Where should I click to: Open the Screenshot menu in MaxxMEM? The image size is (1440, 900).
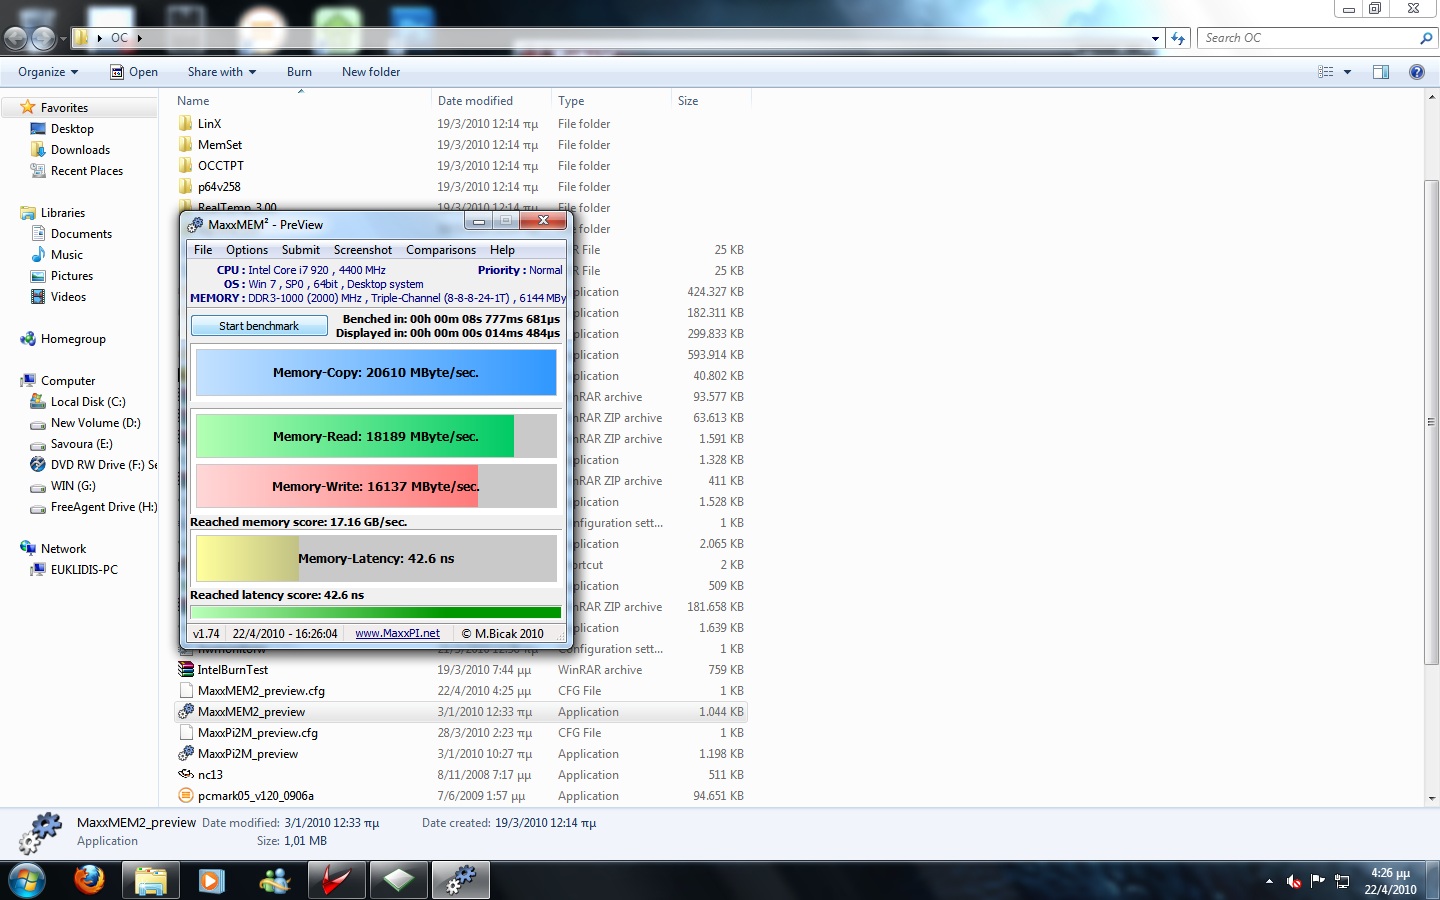[x=363, y=250]
